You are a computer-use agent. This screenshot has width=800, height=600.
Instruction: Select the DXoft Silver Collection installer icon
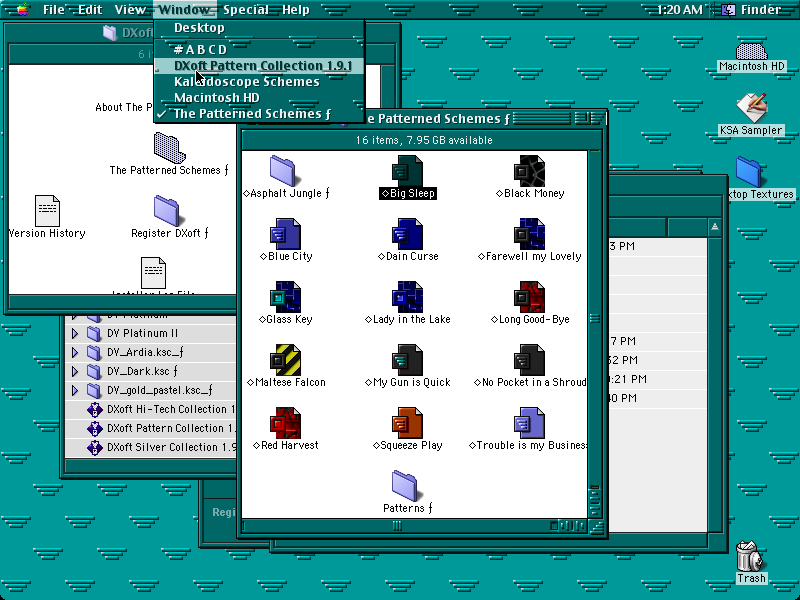[94, 447]
